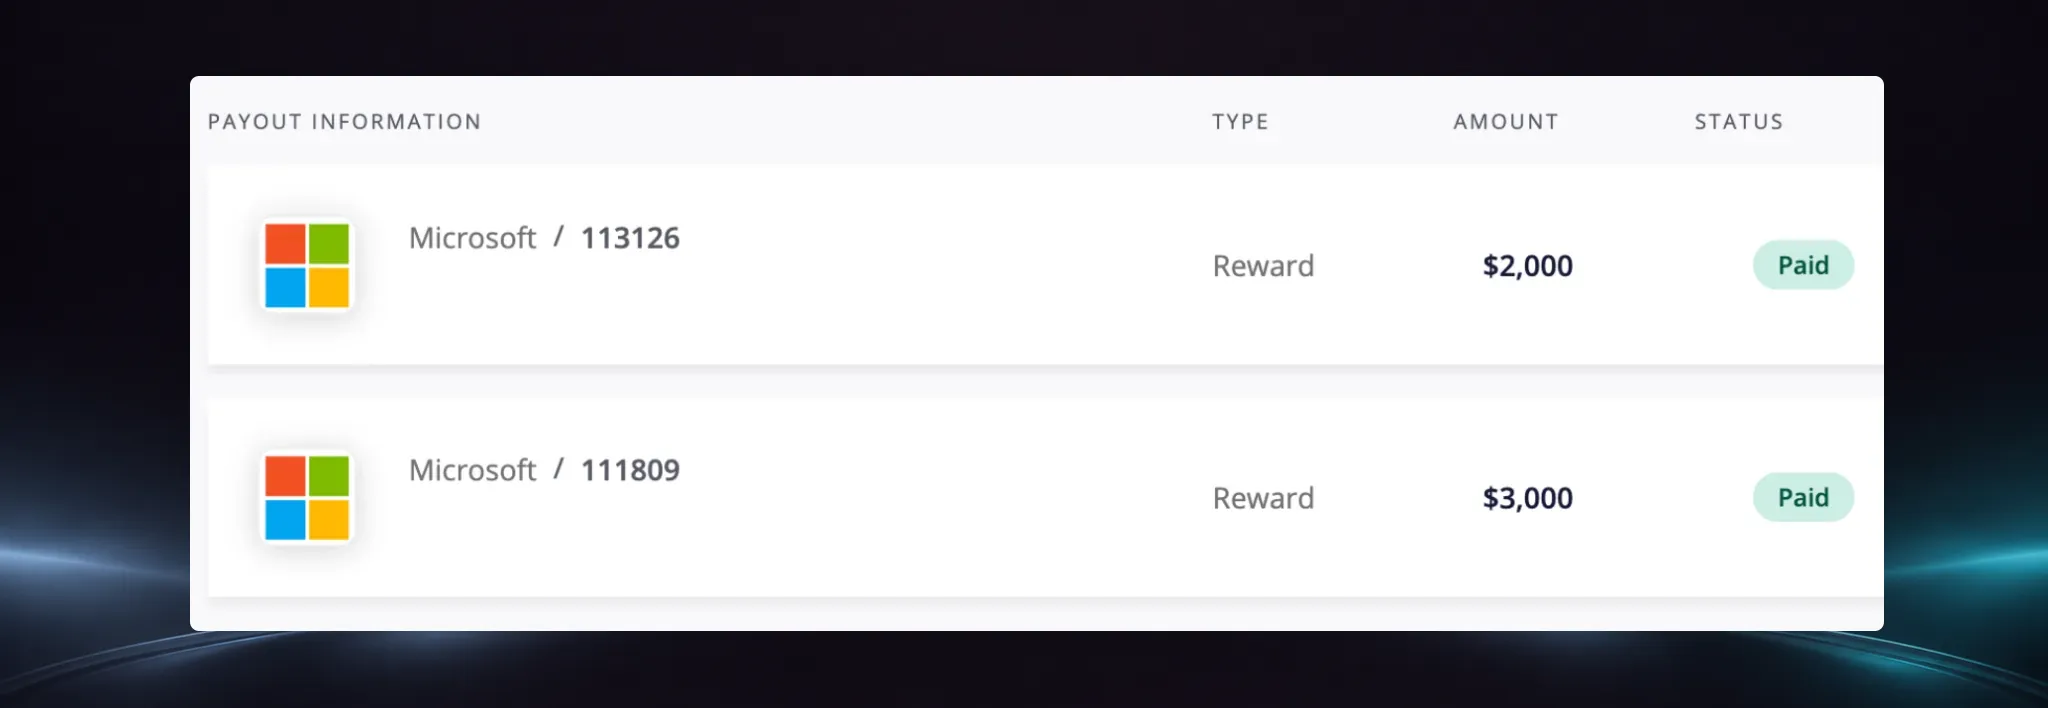Click the Microsoft name beside 111809

point(472,470)
